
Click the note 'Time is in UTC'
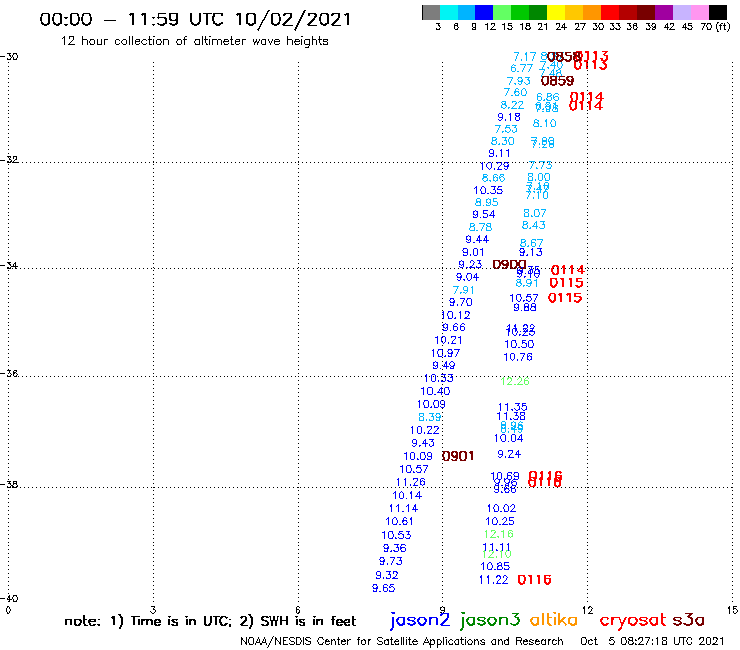[x=181, y=621]
